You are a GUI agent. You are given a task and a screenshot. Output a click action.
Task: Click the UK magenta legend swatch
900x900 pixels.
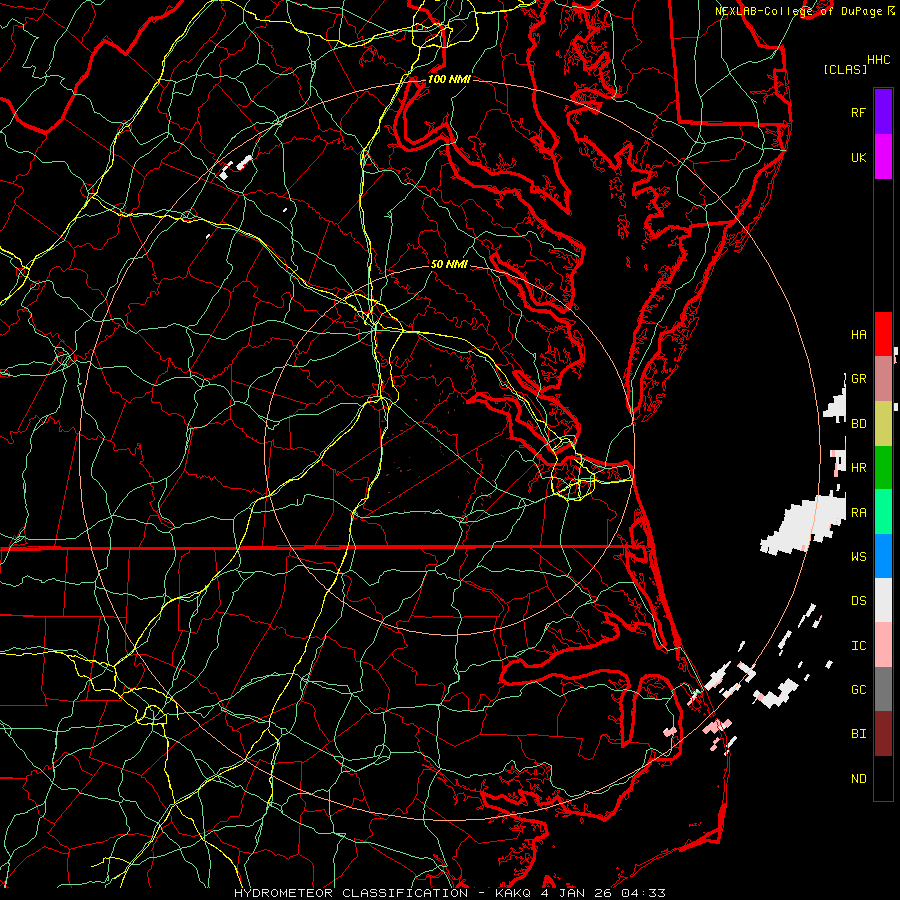coord(883,157)
